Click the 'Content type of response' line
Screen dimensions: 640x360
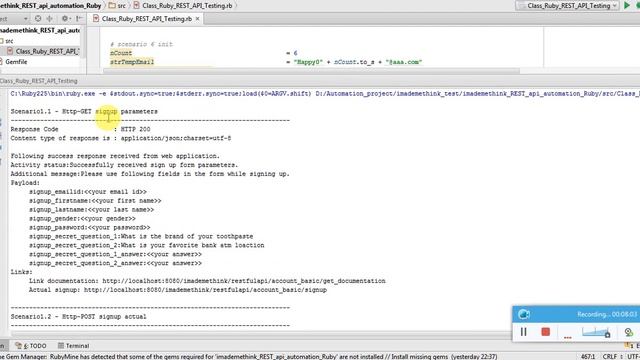click(x=121, y=138)
